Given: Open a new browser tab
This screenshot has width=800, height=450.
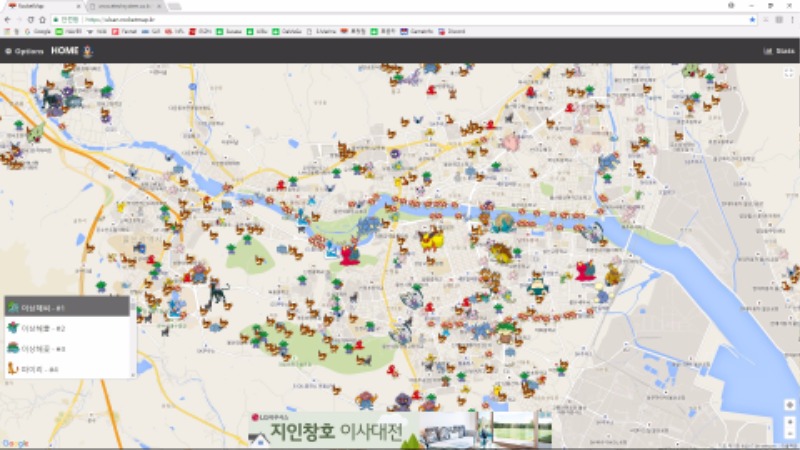Looking at the screenshot, I should (x=174, y=6).
